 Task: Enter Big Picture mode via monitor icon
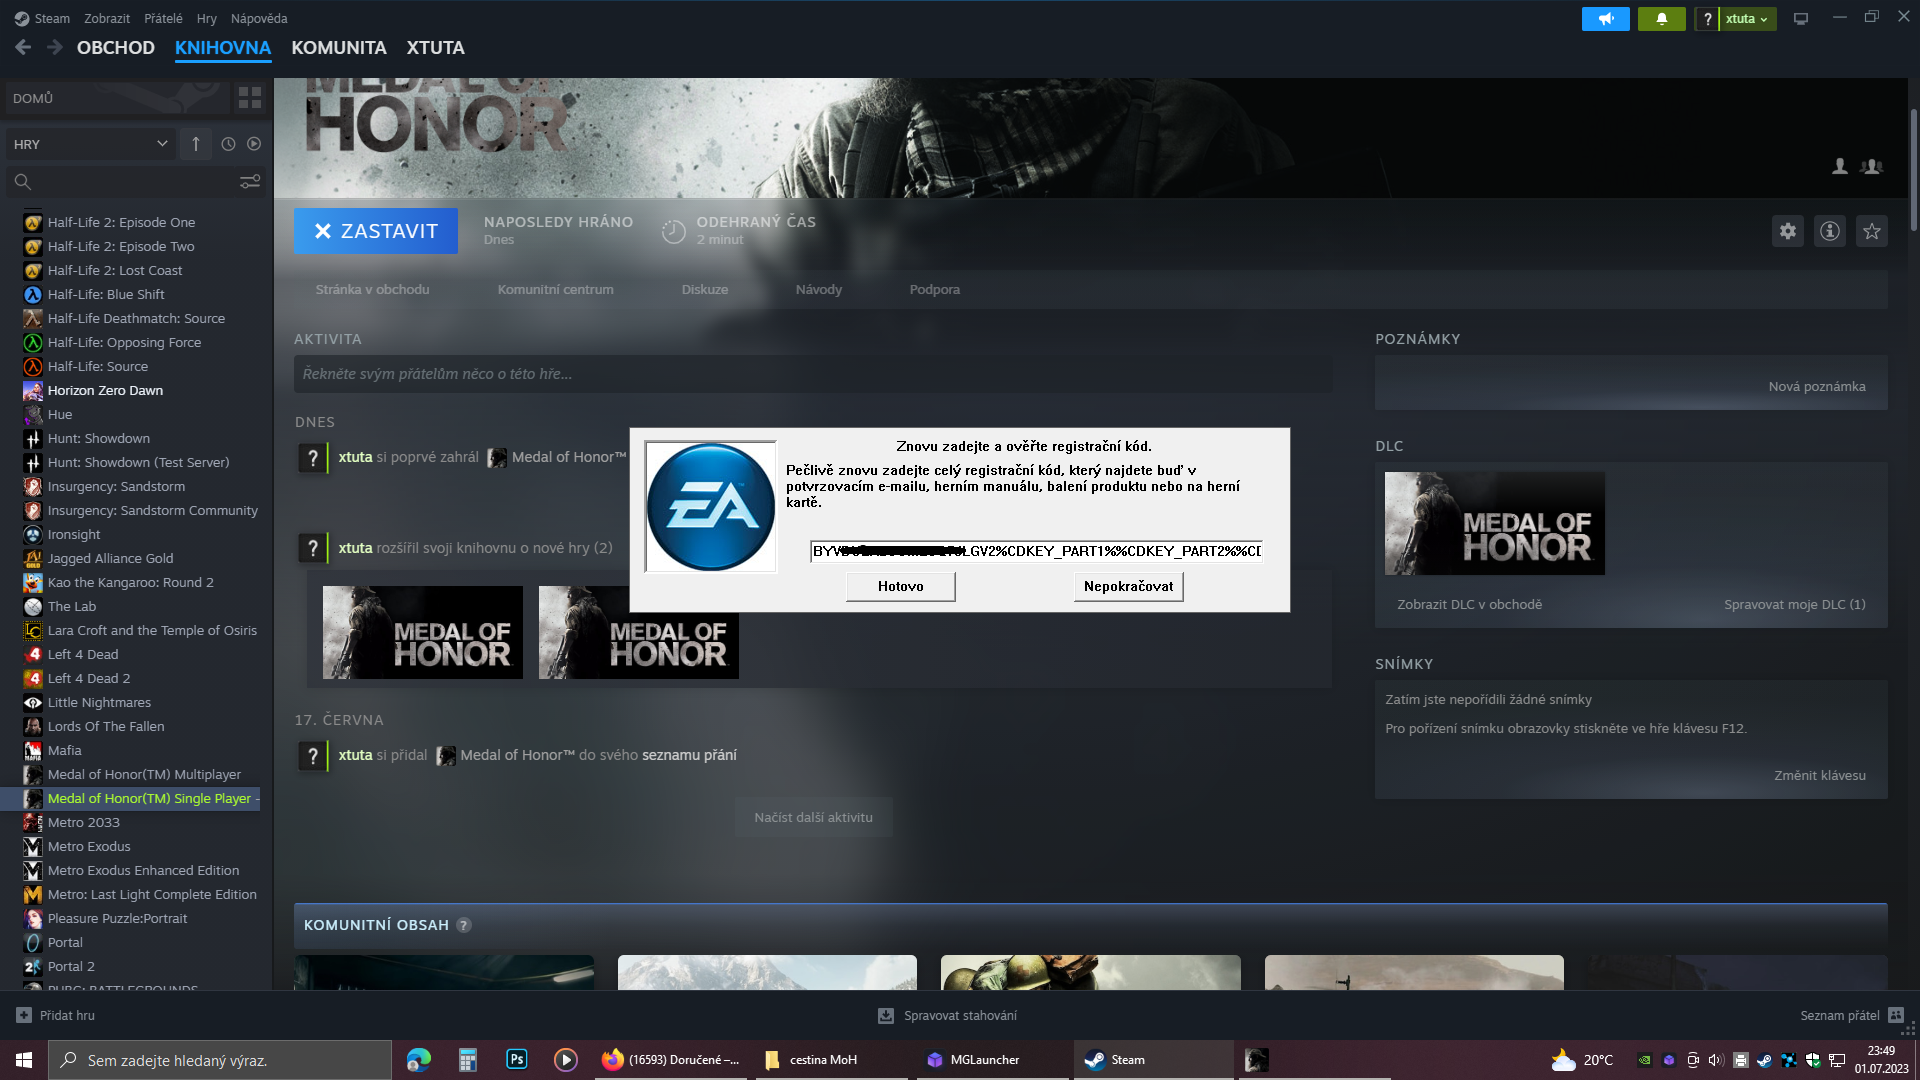click(1801, 19)
